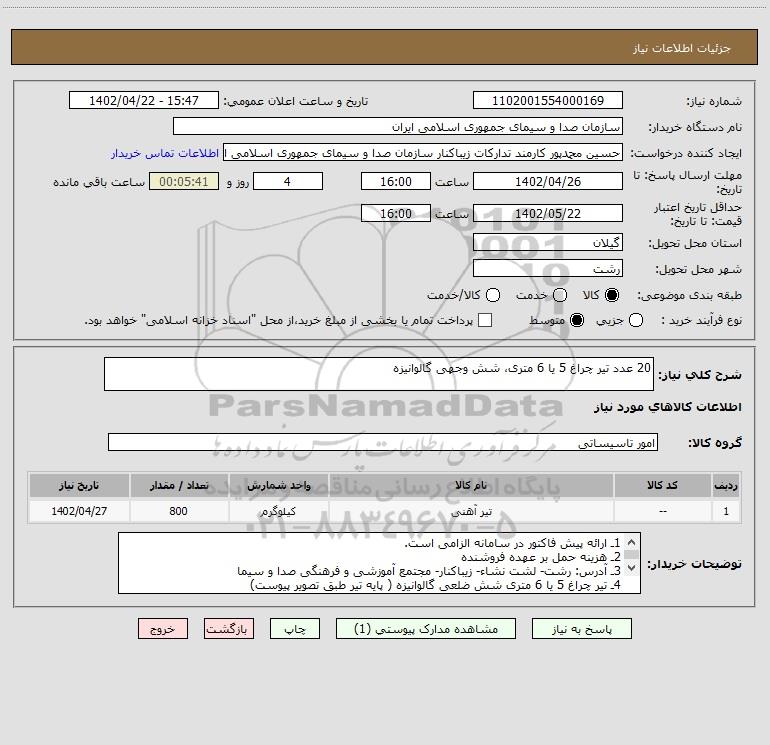Click the goods group field امور تاسیساتی

(x=383, y=442)
